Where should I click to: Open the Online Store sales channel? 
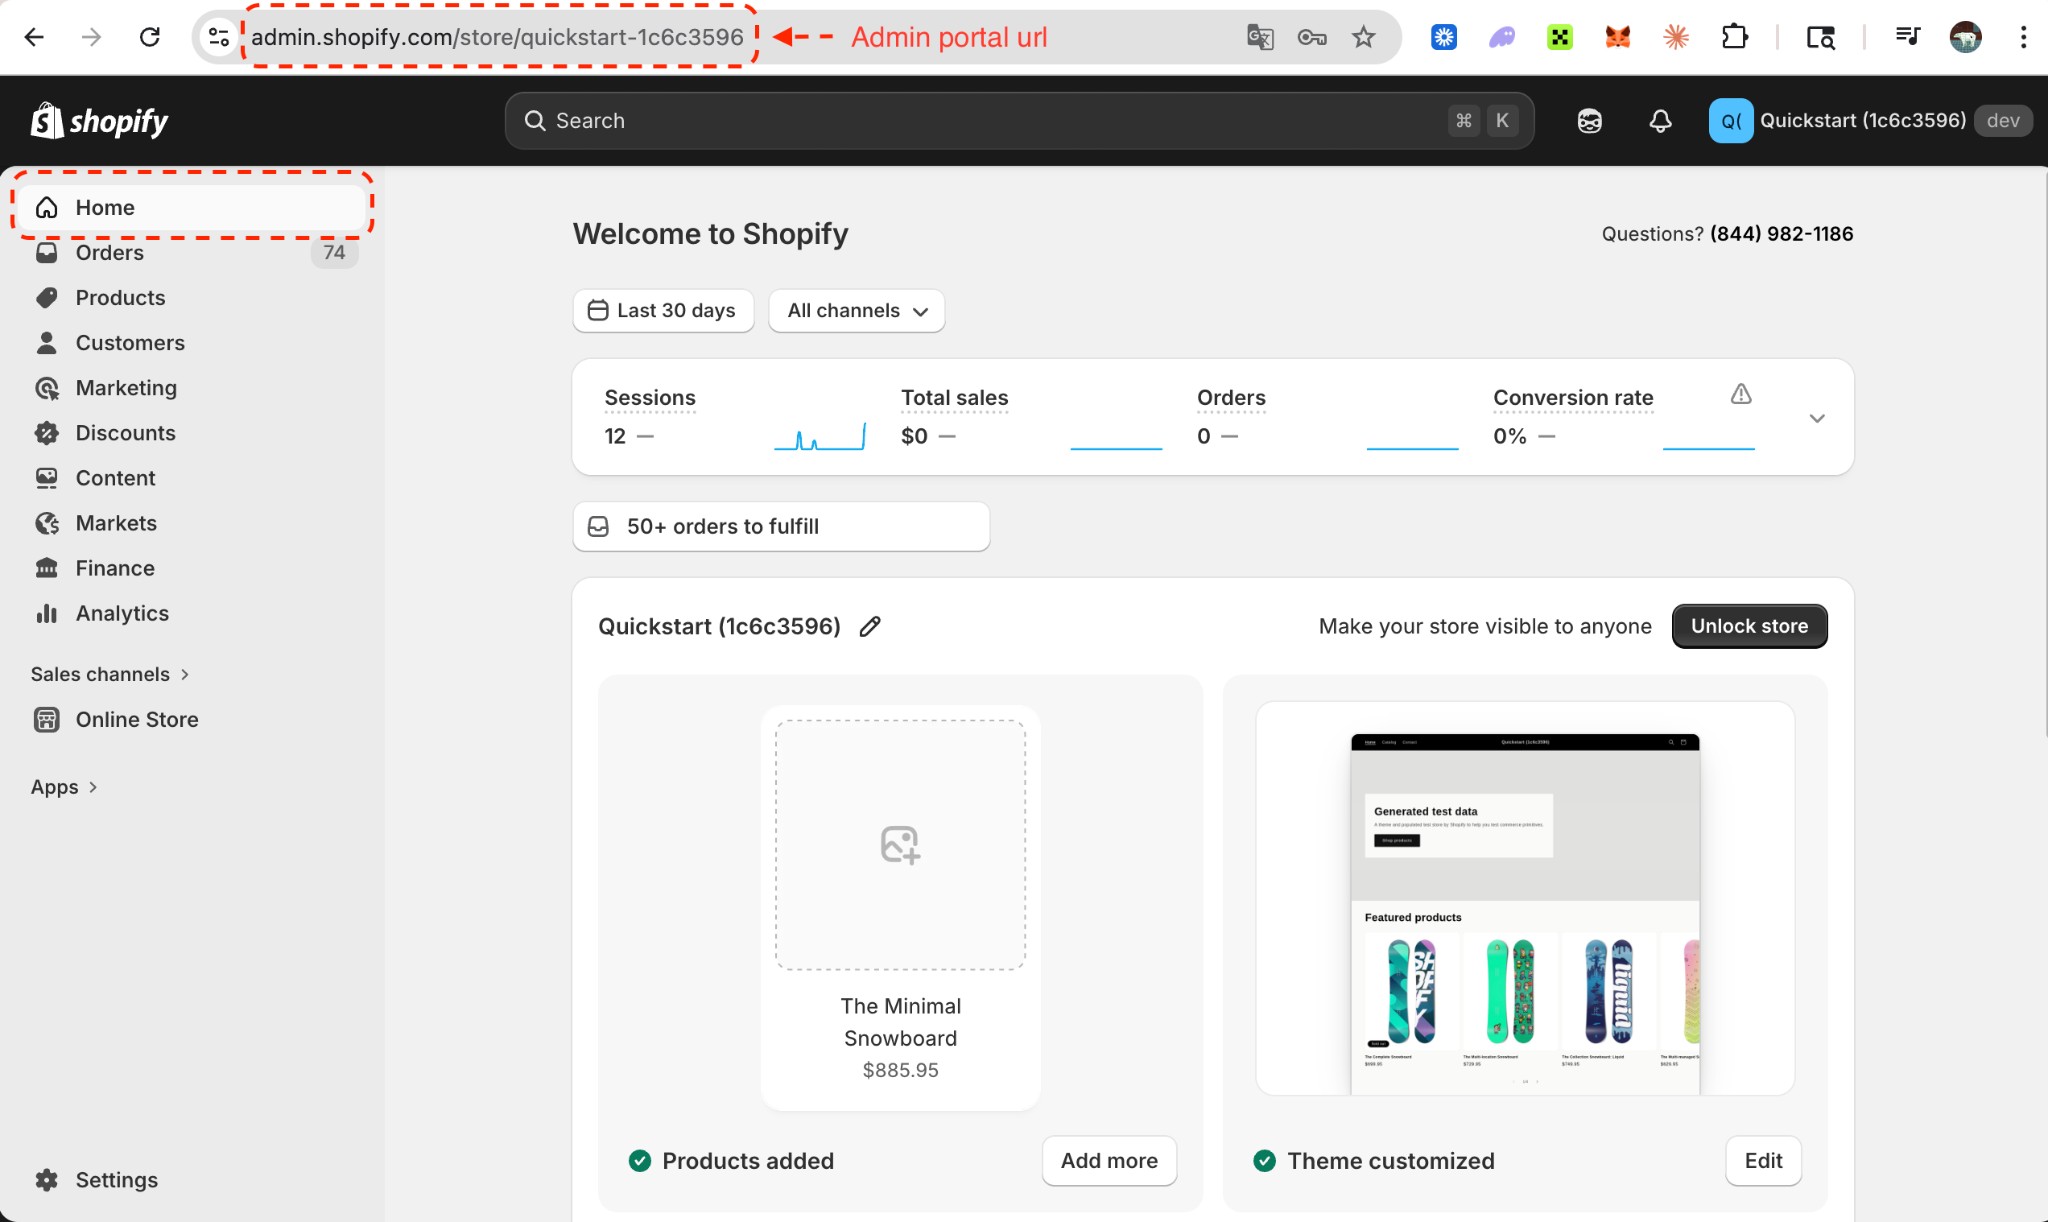137,719
